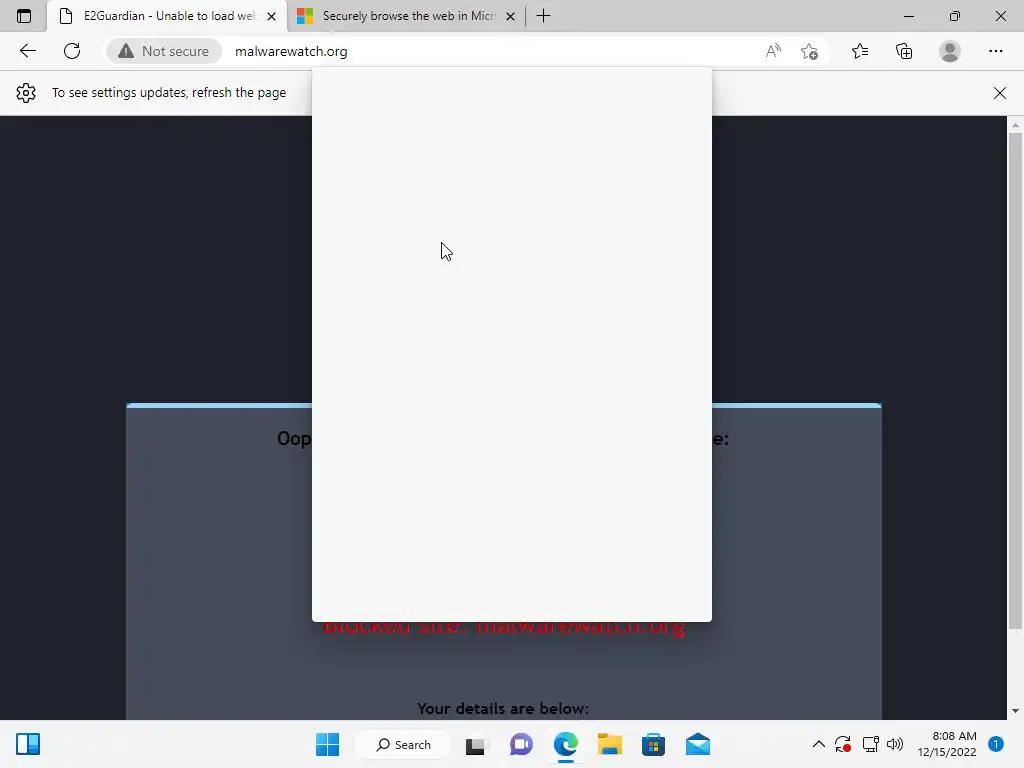Open Task View on taskbar
The width and height of the screenshot is (1024, 768).
476,744
